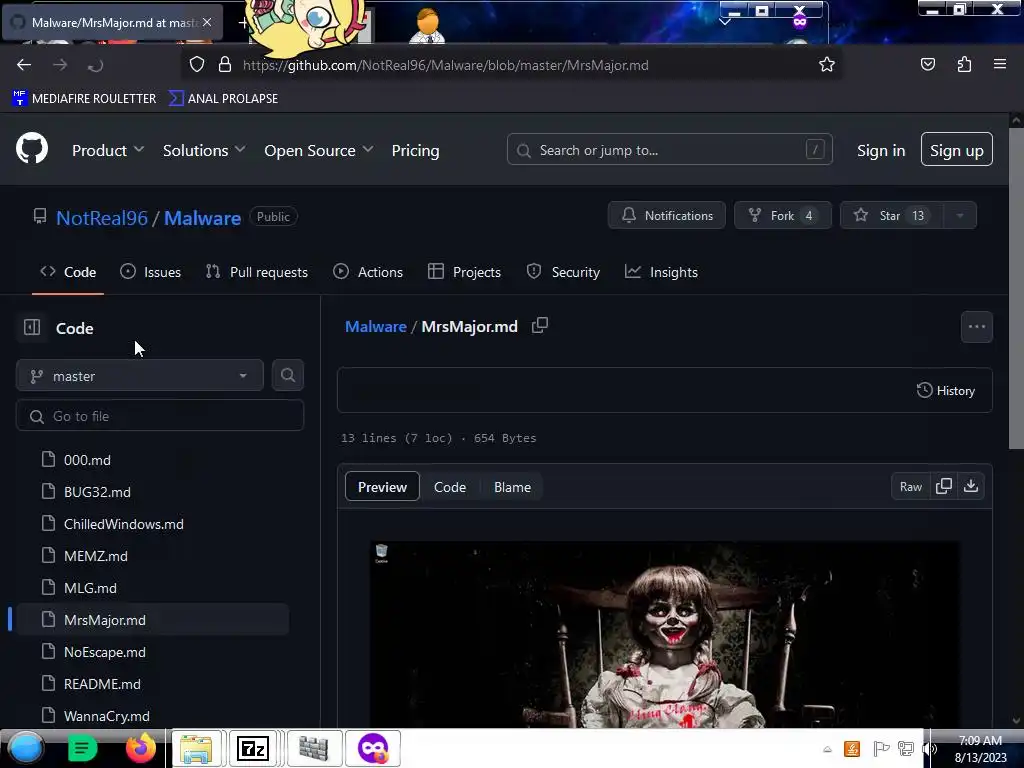Open Raw file view
The width and height of the screenshot is (1024, 768).
[x=910, y=487]
